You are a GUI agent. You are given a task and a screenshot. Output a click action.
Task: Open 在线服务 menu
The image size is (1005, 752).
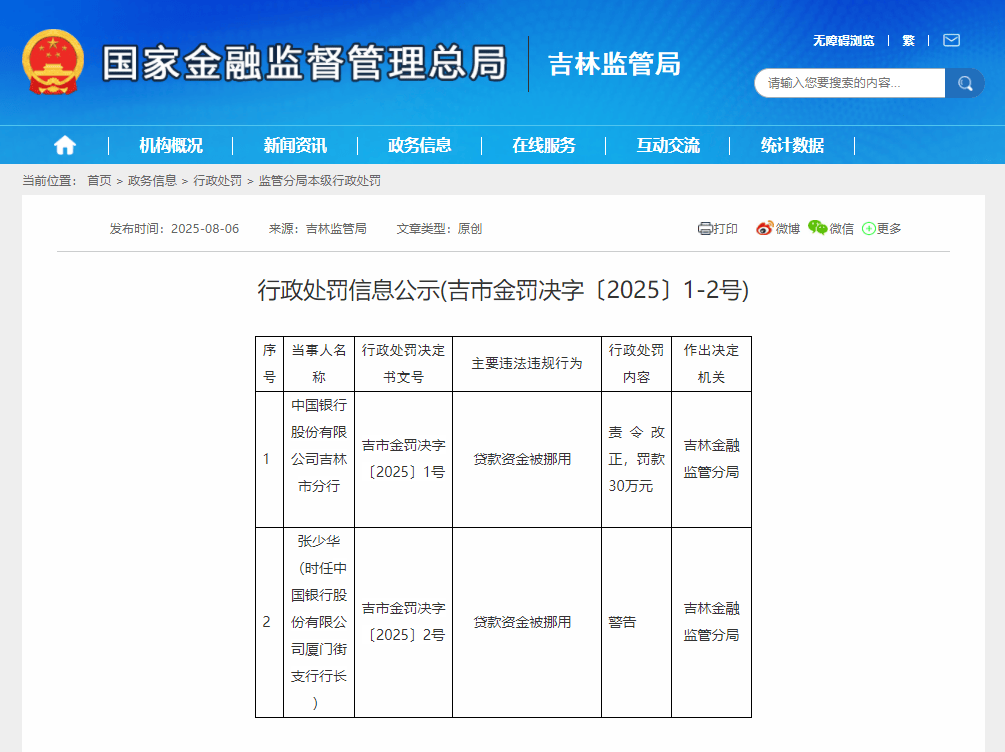pos(544,146)
